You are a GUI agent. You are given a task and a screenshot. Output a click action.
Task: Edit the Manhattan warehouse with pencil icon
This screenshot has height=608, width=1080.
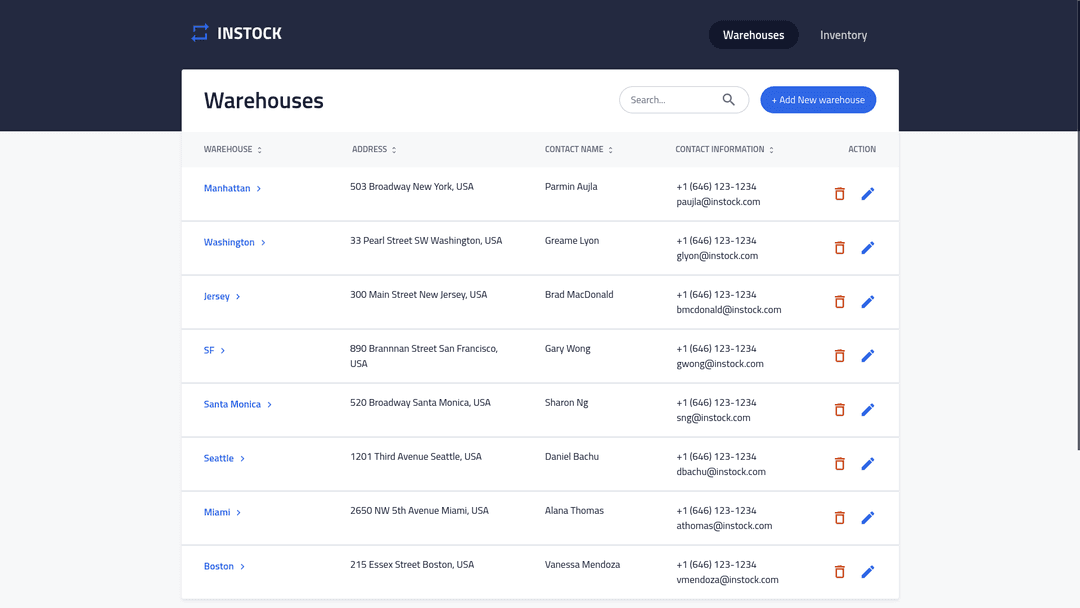(868, 193)
